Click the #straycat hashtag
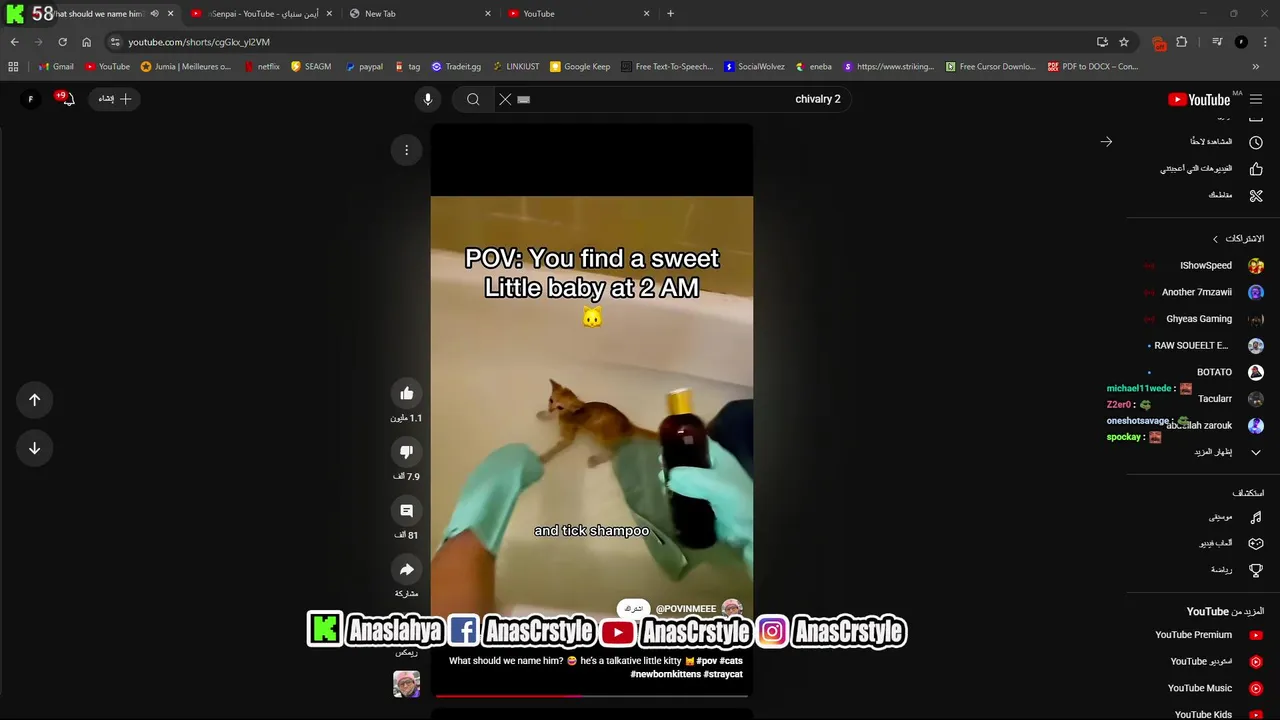Screen dimensions: 1280x720 pos(723,674)
